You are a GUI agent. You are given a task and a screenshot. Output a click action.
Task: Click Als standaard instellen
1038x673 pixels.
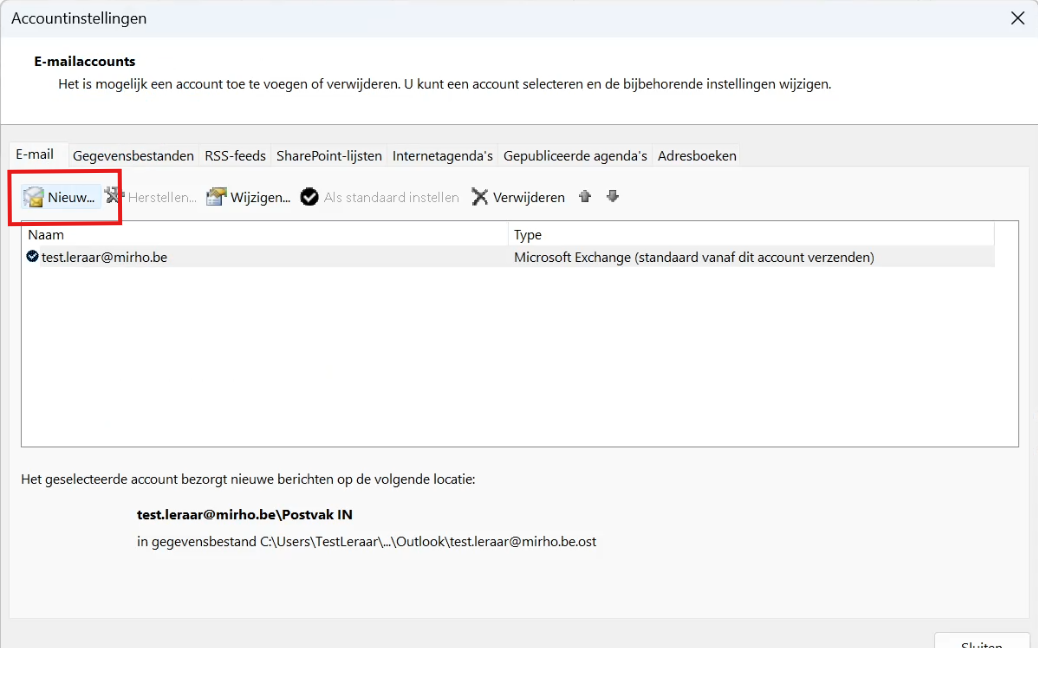(x=380, y=197)
